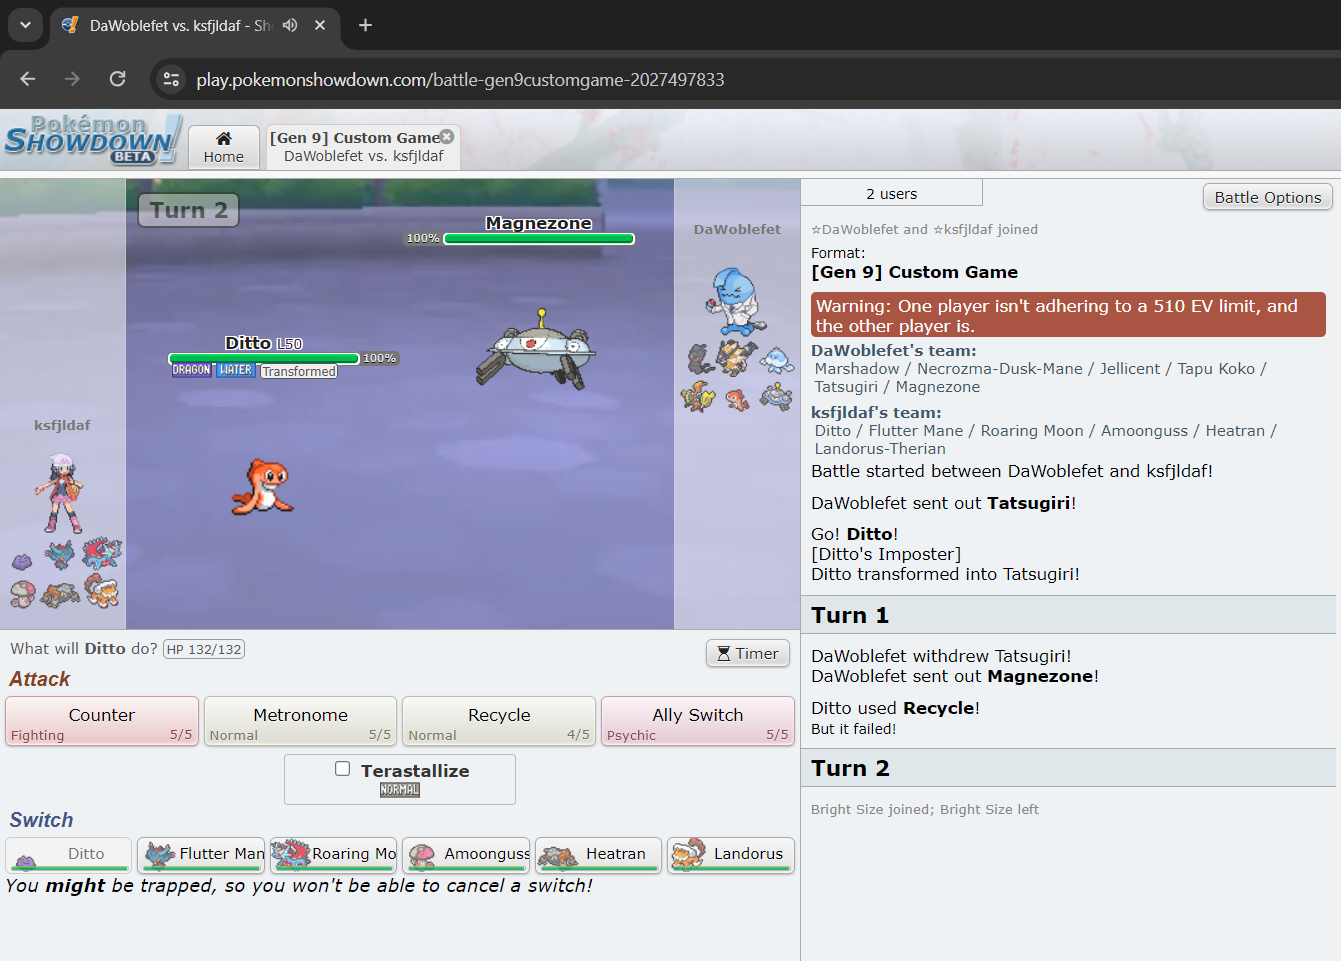Click the 'But it failed!' log message
The image size is (1341, 961).
pyautogui.click(x=853, y=729)
